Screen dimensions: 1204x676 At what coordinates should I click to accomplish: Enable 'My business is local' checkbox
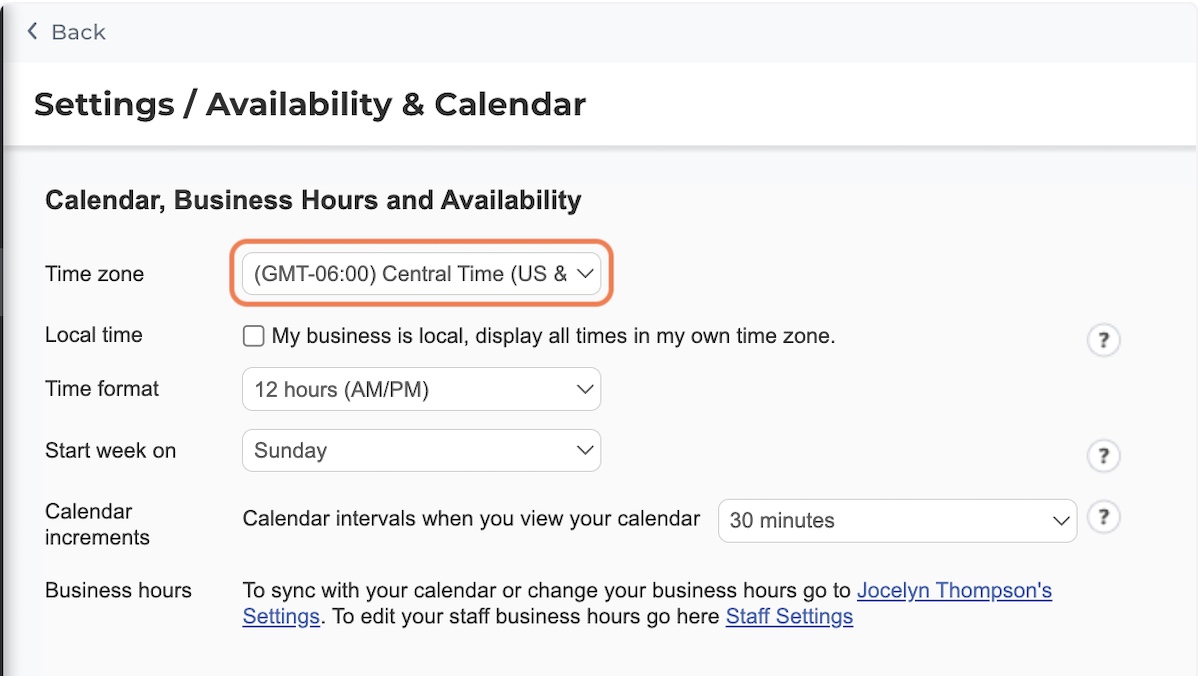[x=254, y=336]
